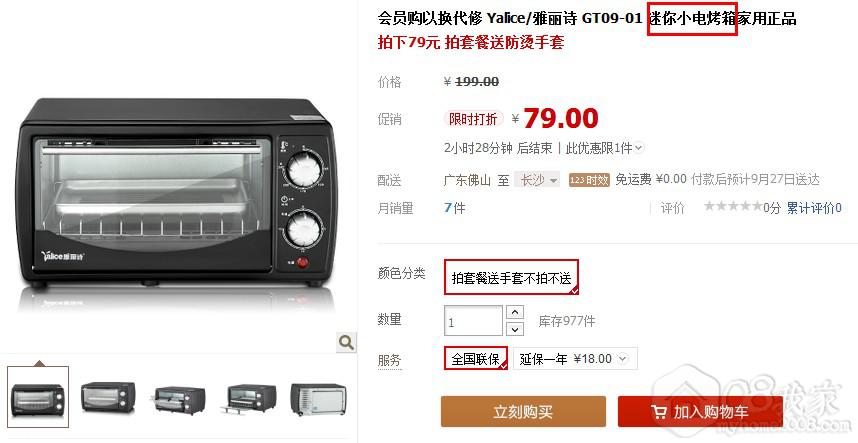Expand the 此优惠限1件 chevron

pos(639,148)
